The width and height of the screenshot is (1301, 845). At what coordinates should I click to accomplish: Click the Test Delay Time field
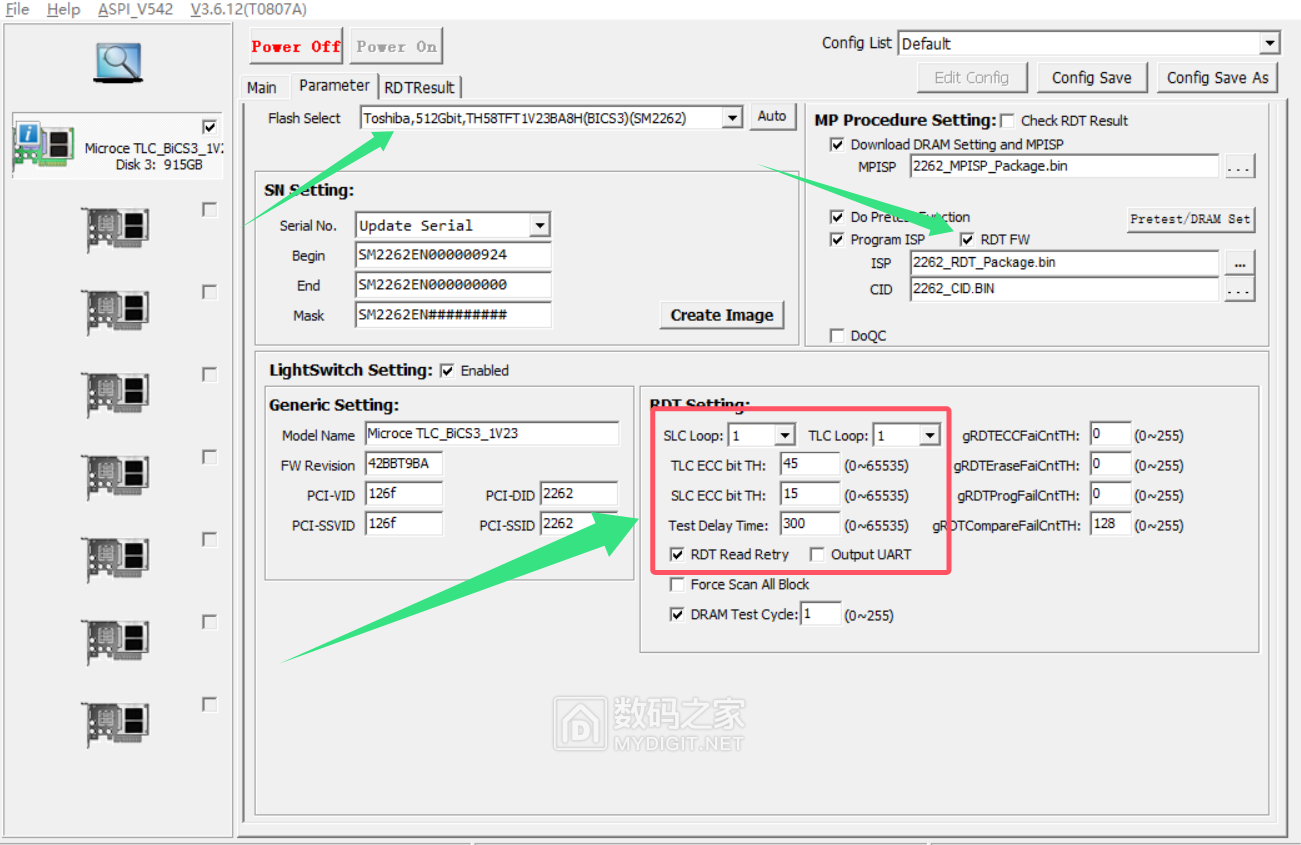click(x=810, y=524)
